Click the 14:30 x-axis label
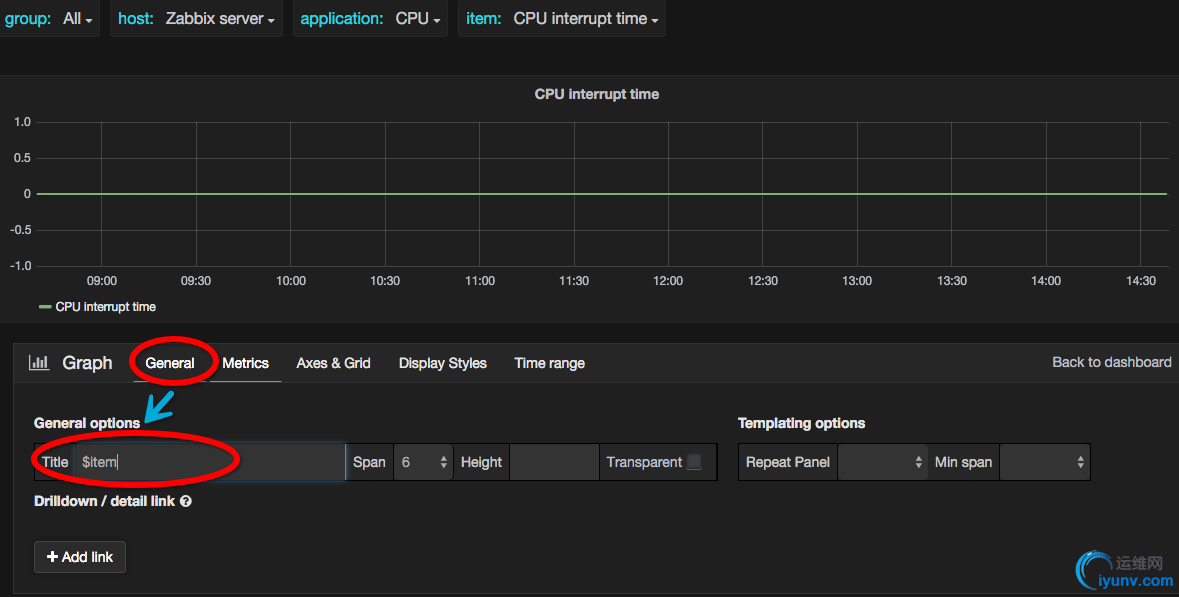This screenshot has width=1179, height=597. coord(1141,280)
